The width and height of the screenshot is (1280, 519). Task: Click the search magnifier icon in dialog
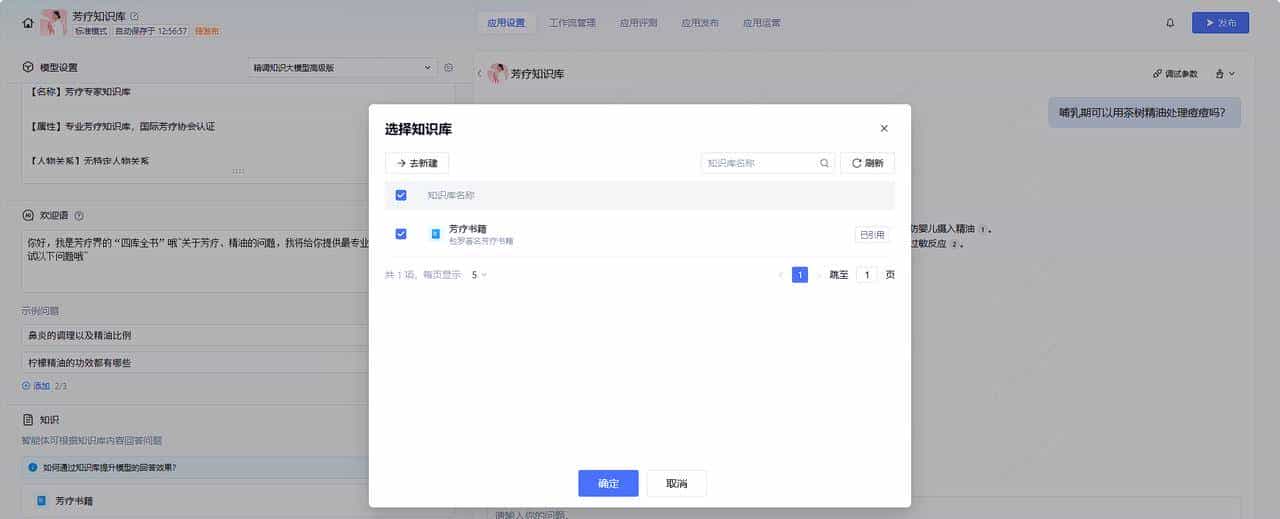pos(824,163)
